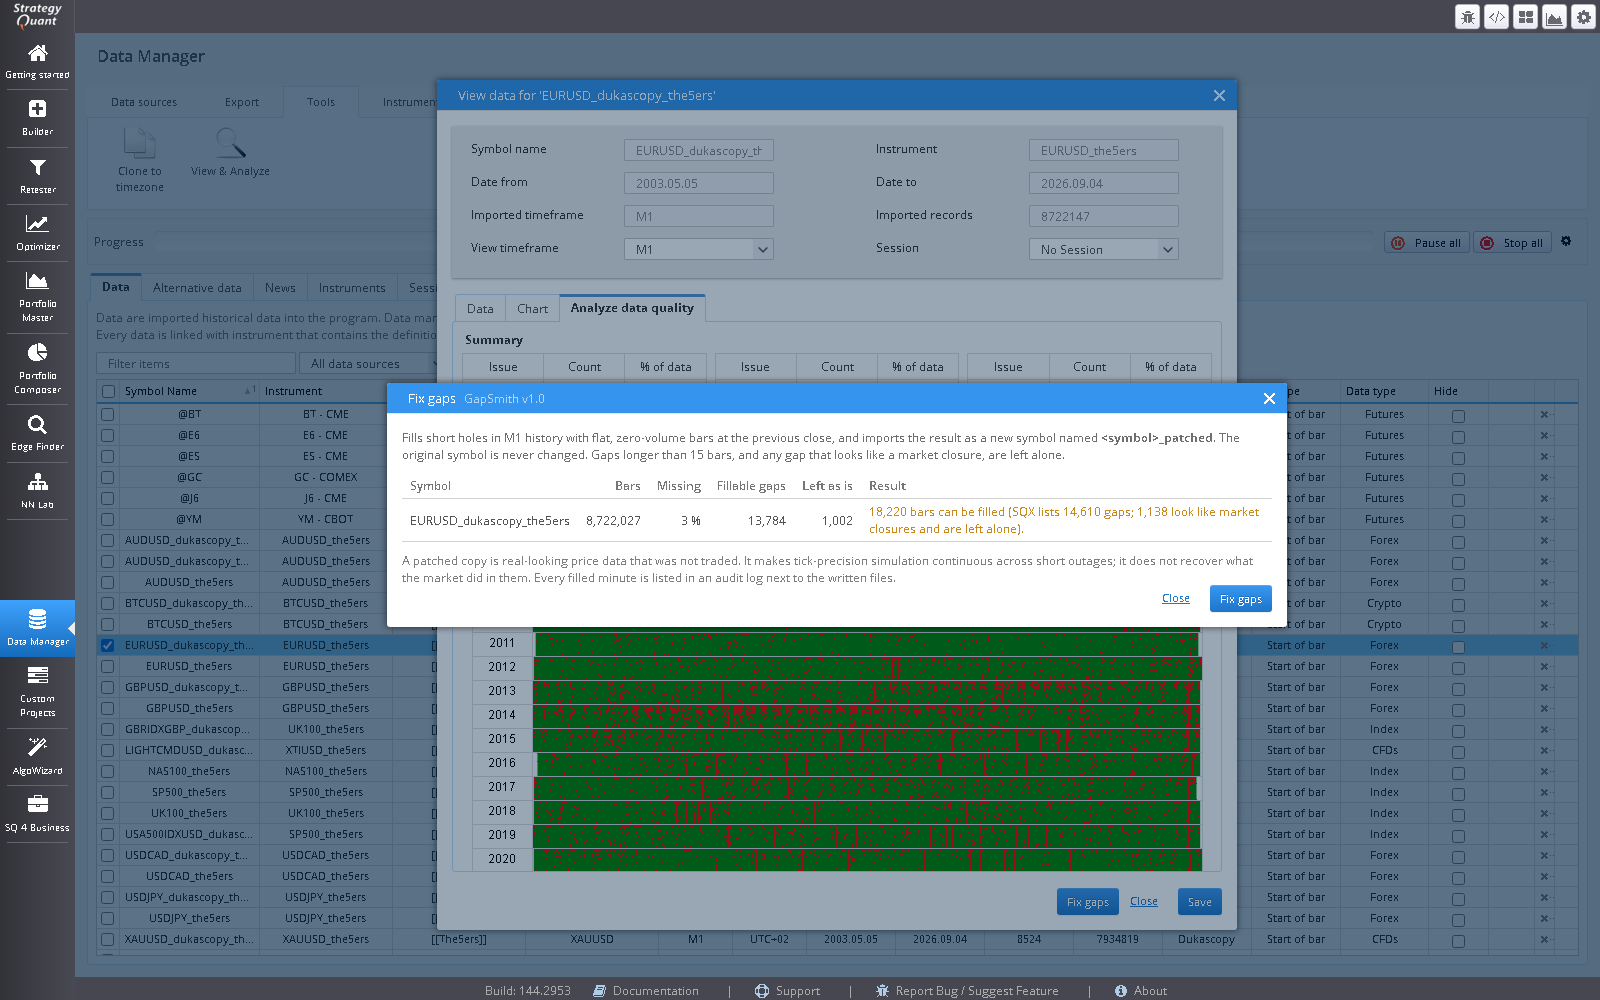Screen dimensions: 1600x1000
Task: Open Portfolio Master module
Action: point(37,296)
